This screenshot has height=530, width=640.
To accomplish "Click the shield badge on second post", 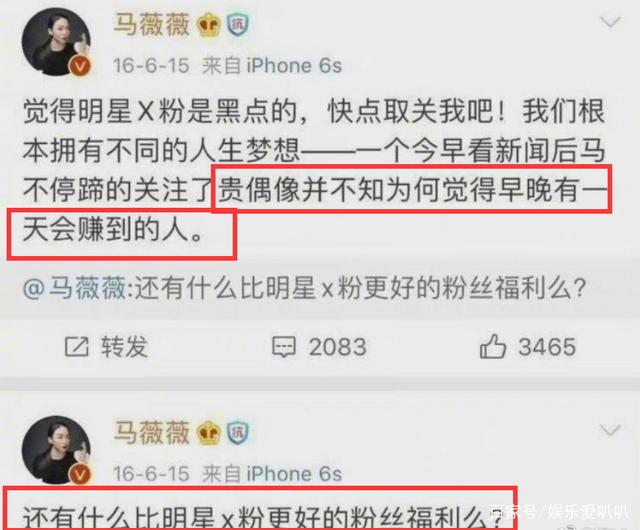I will click(x=238, y=433).
